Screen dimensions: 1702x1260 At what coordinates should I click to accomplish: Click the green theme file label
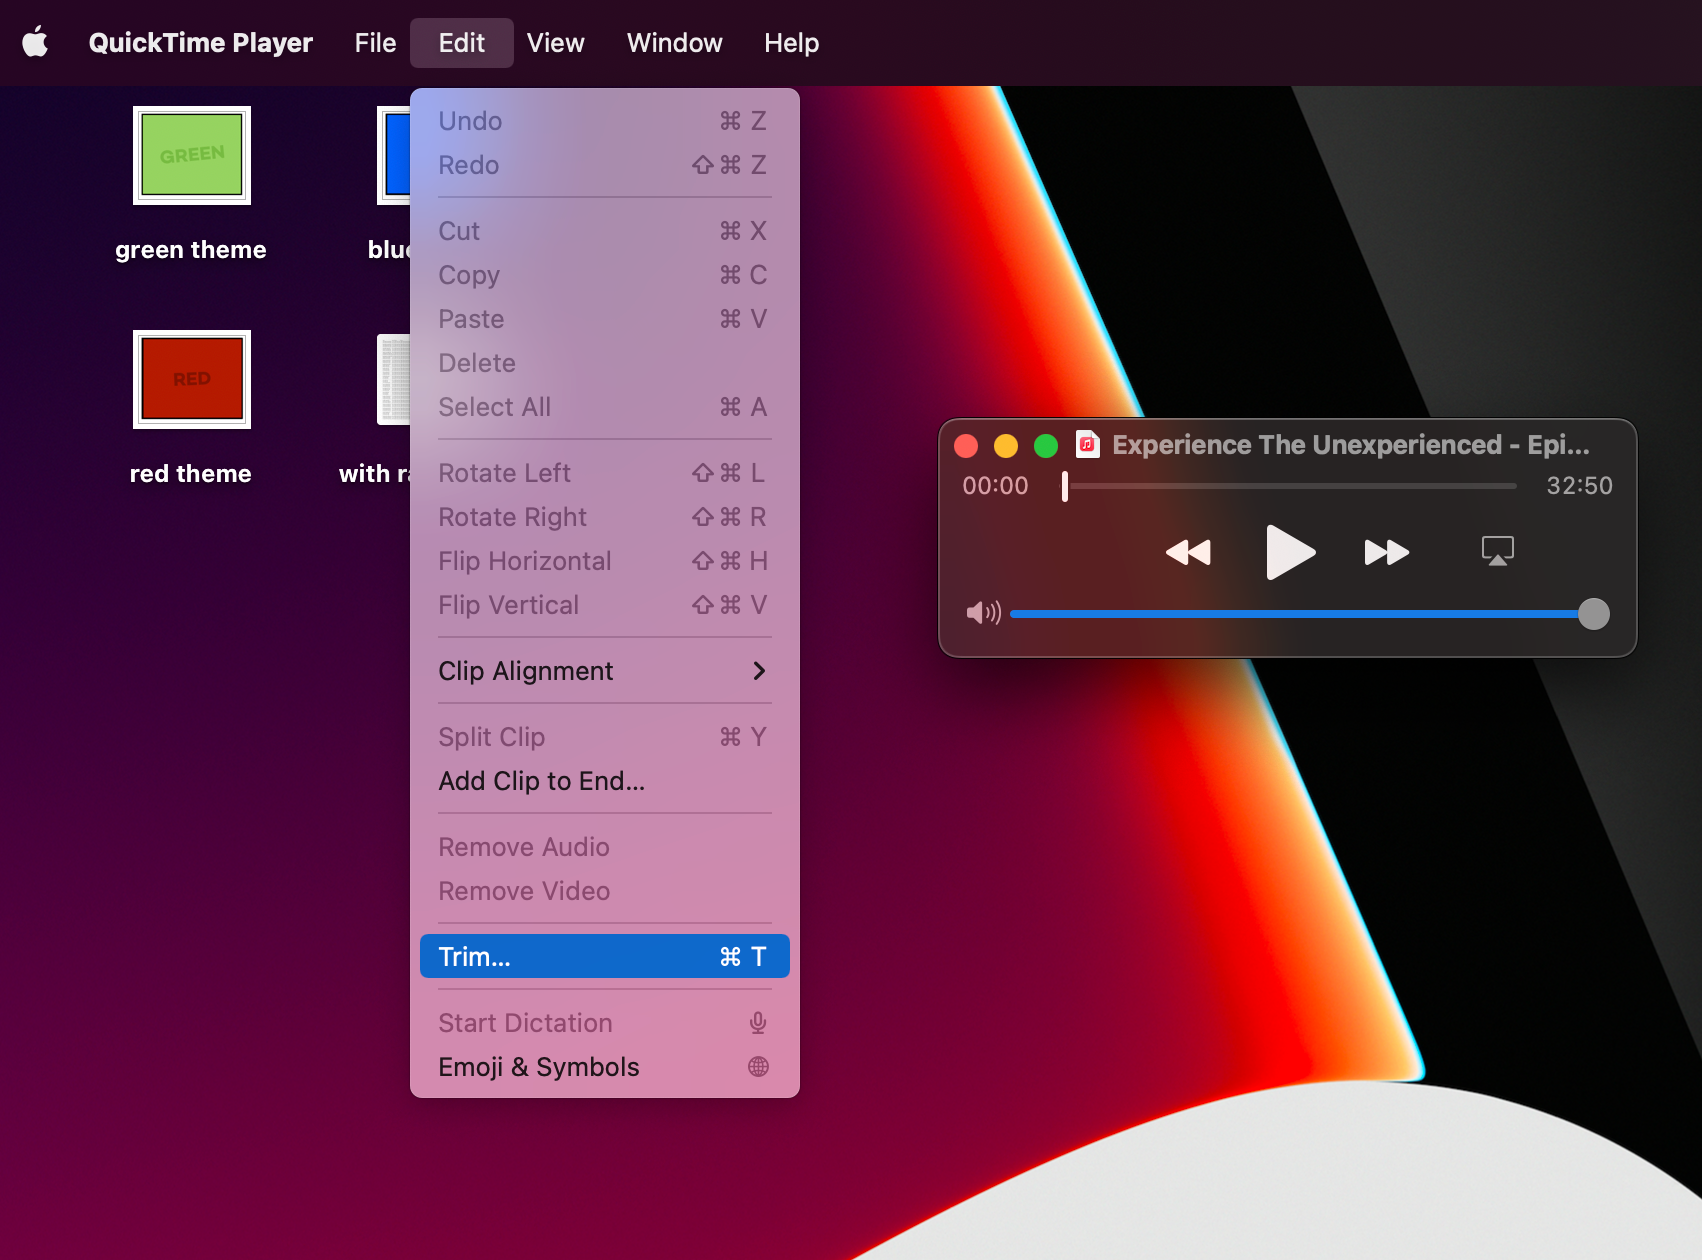191,250
